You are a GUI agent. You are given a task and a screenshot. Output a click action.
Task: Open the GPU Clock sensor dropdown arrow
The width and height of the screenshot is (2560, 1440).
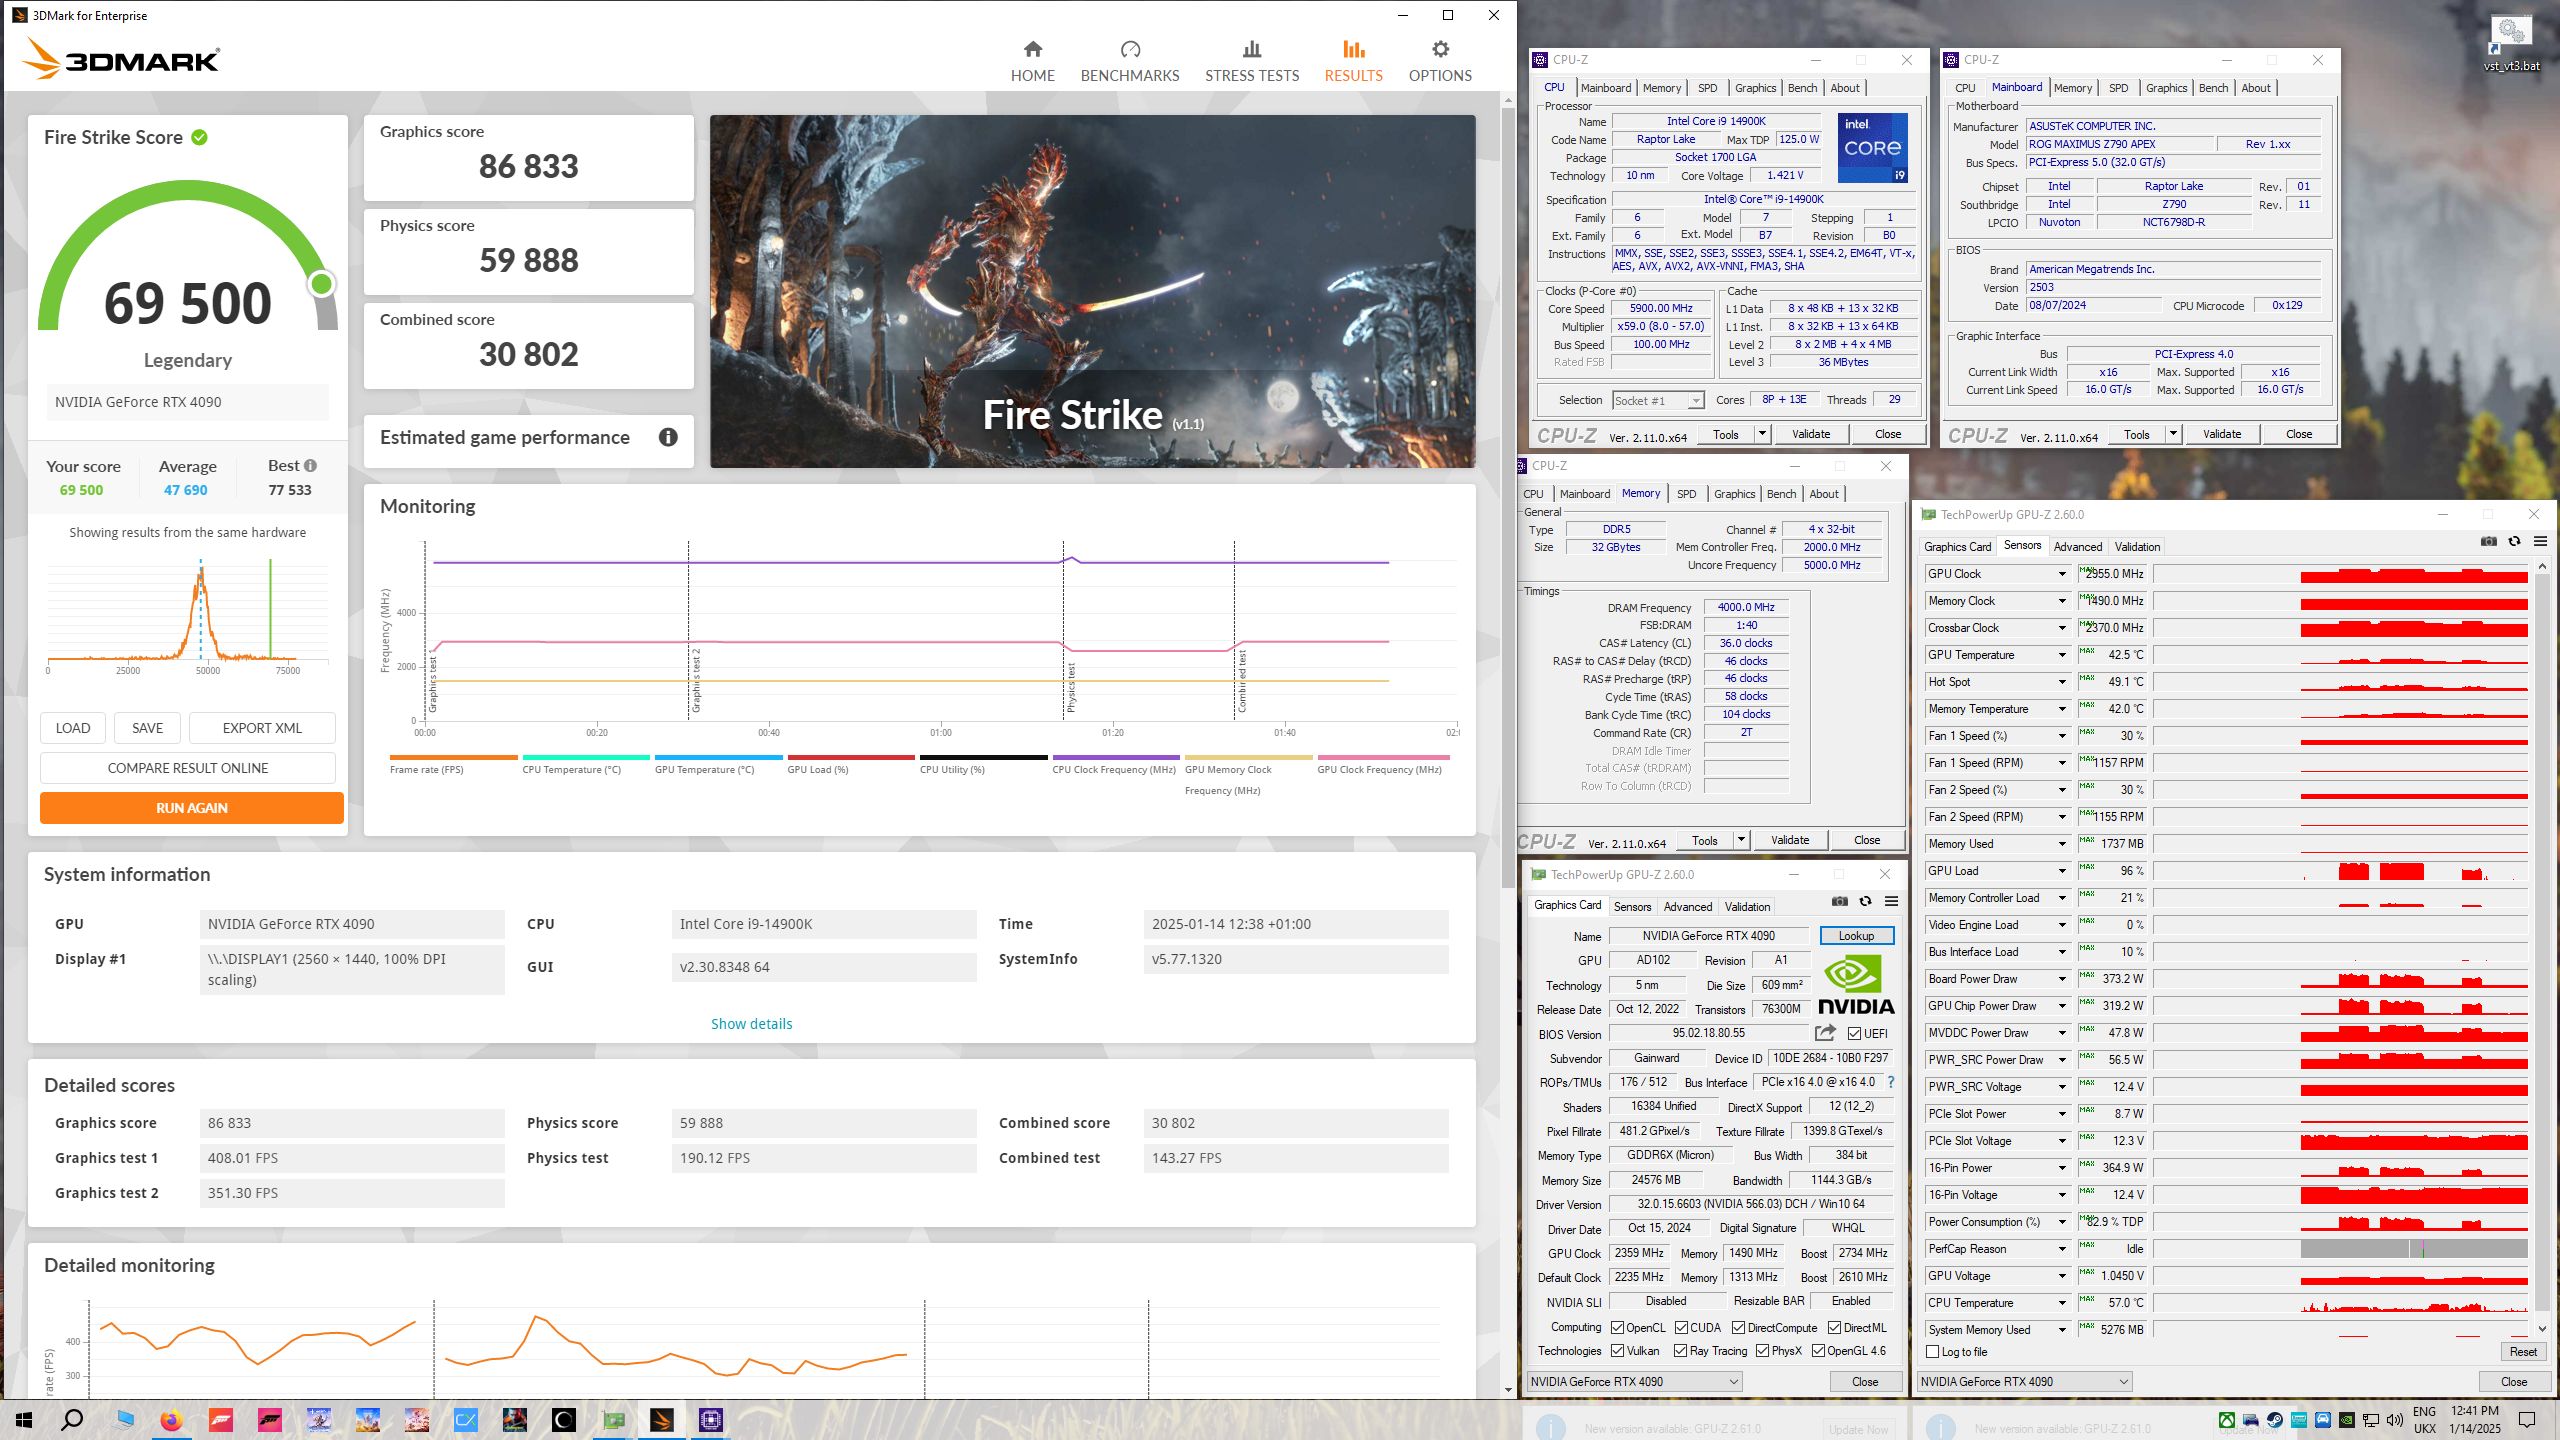(2061, 574)
